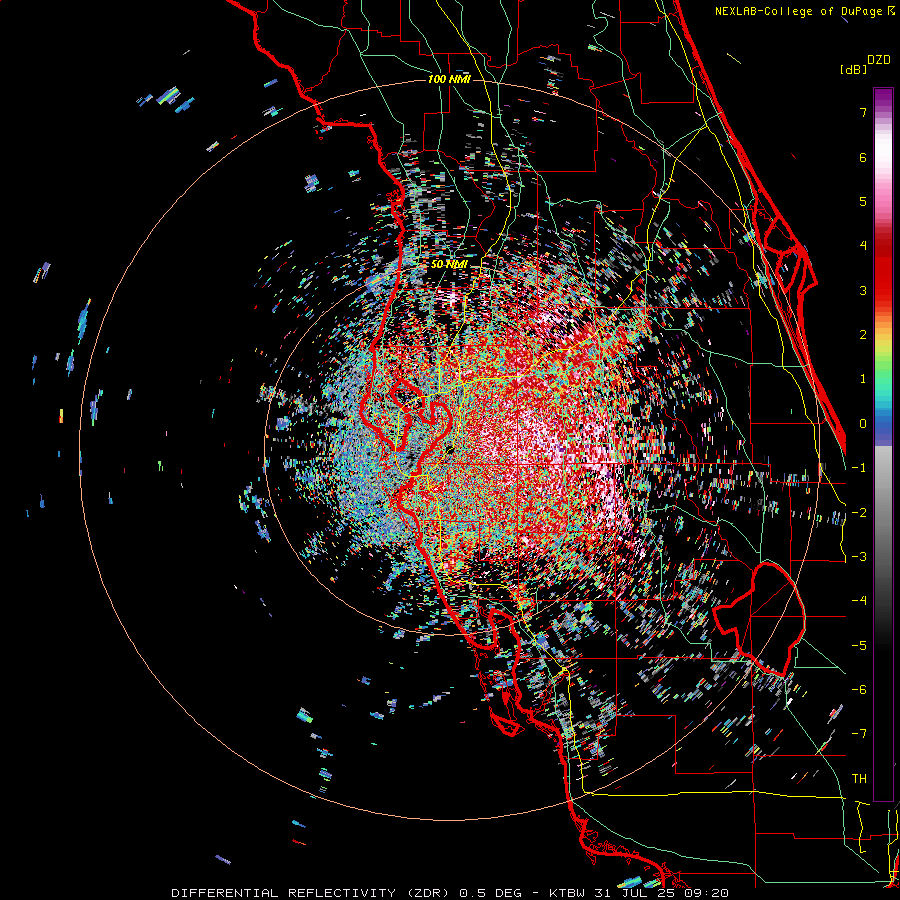
Task: Click the ZDR product title caption at bottom
Action: (x=450, y=893)
